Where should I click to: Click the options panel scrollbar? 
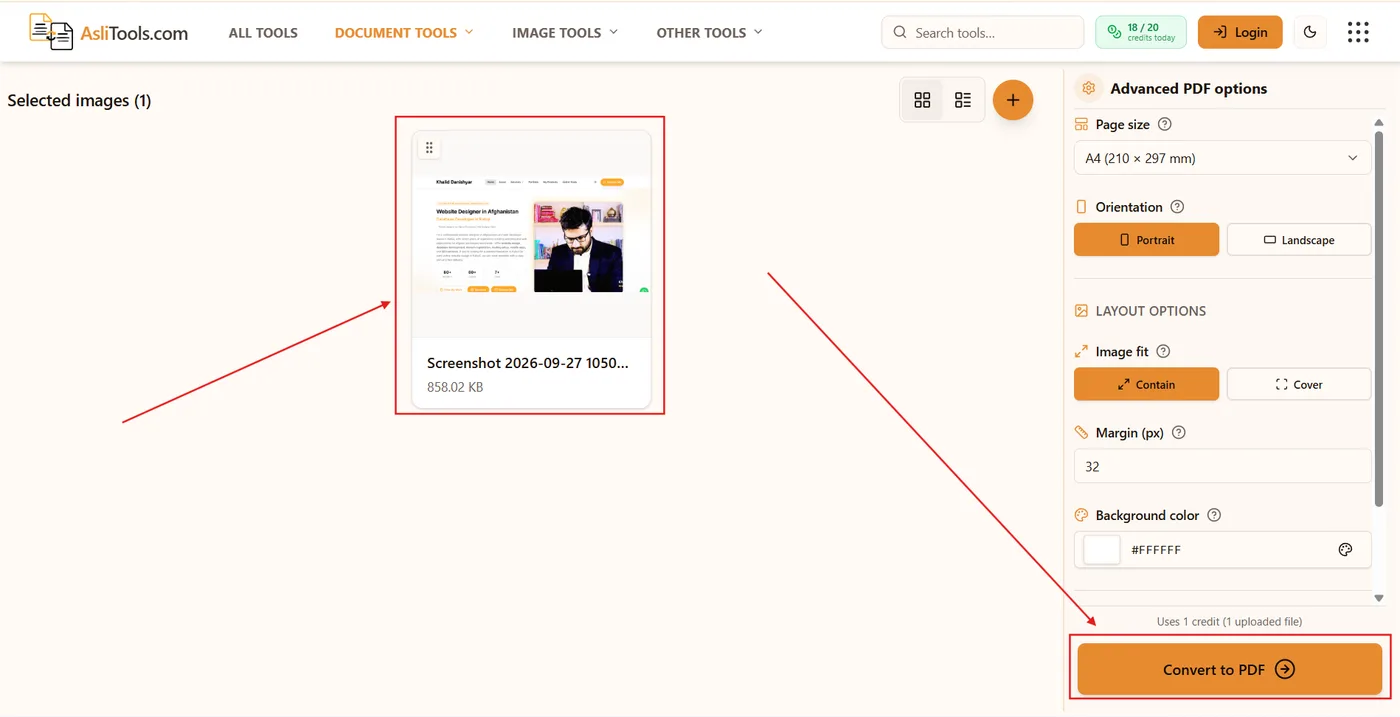1379,320
